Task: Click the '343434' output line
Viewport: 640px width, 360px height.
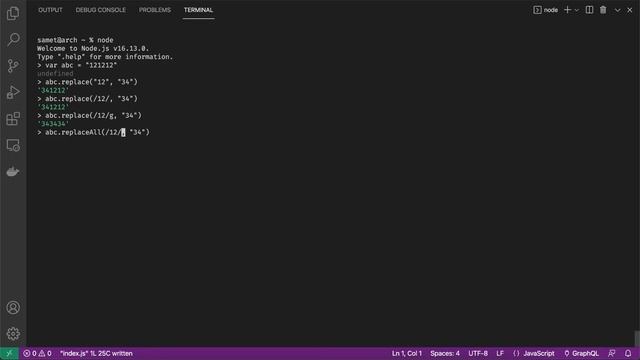Action: (x=53, y=124)
